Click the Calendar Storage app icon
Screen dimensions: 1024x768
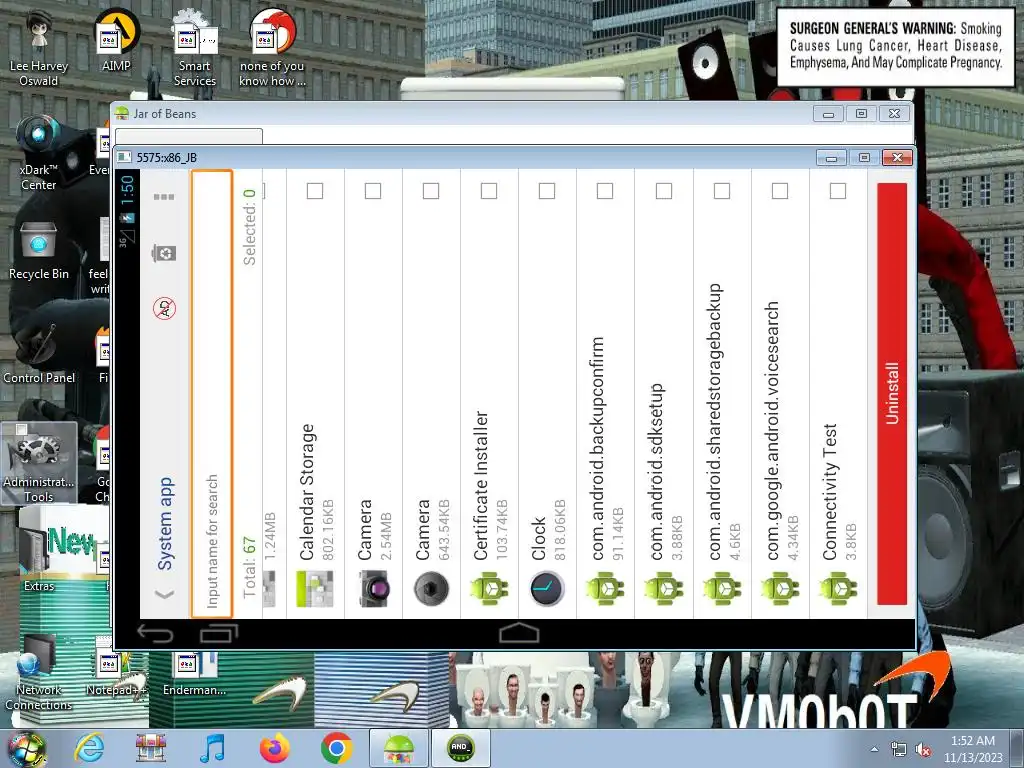point(315,588)
